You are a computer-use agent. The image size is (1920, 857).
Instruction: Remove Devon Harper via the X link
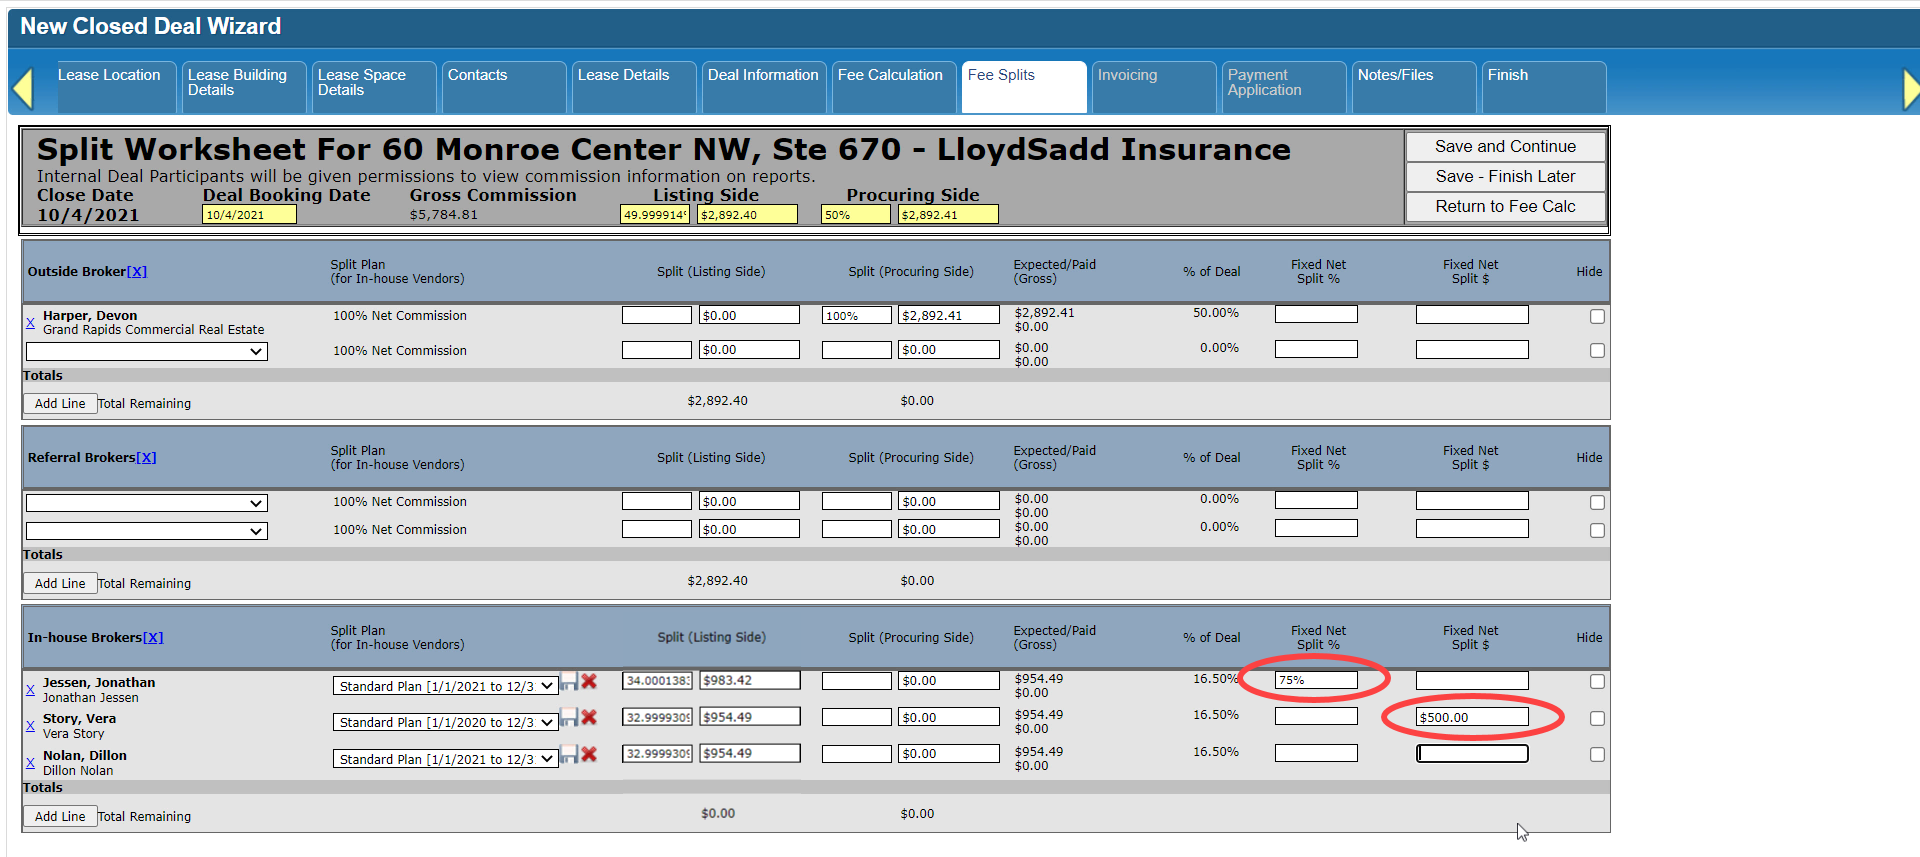(x=30, y=322)
